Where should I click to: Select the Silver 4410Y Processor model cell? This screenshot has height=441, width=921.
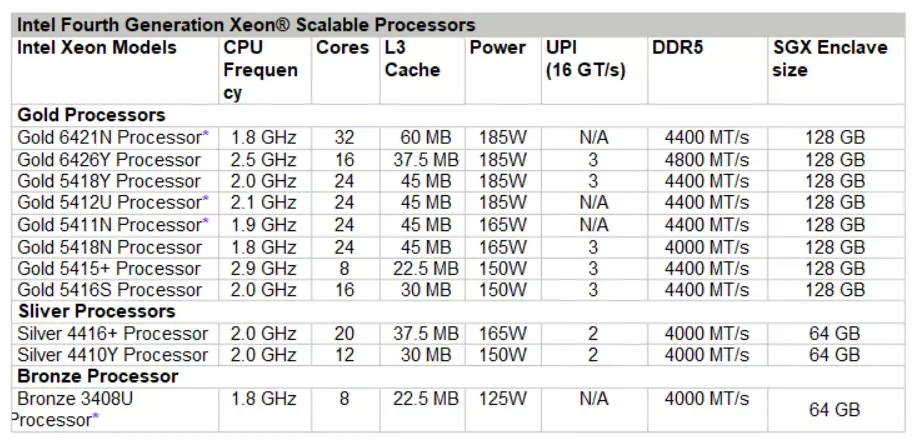113,355
